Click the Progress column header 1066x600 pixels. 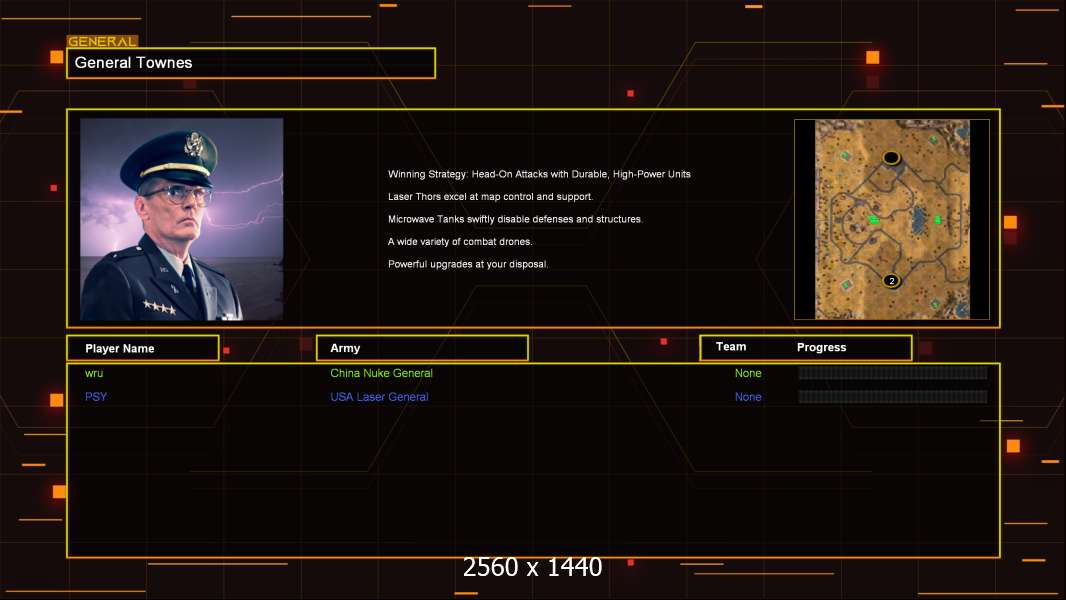[821, 348]
